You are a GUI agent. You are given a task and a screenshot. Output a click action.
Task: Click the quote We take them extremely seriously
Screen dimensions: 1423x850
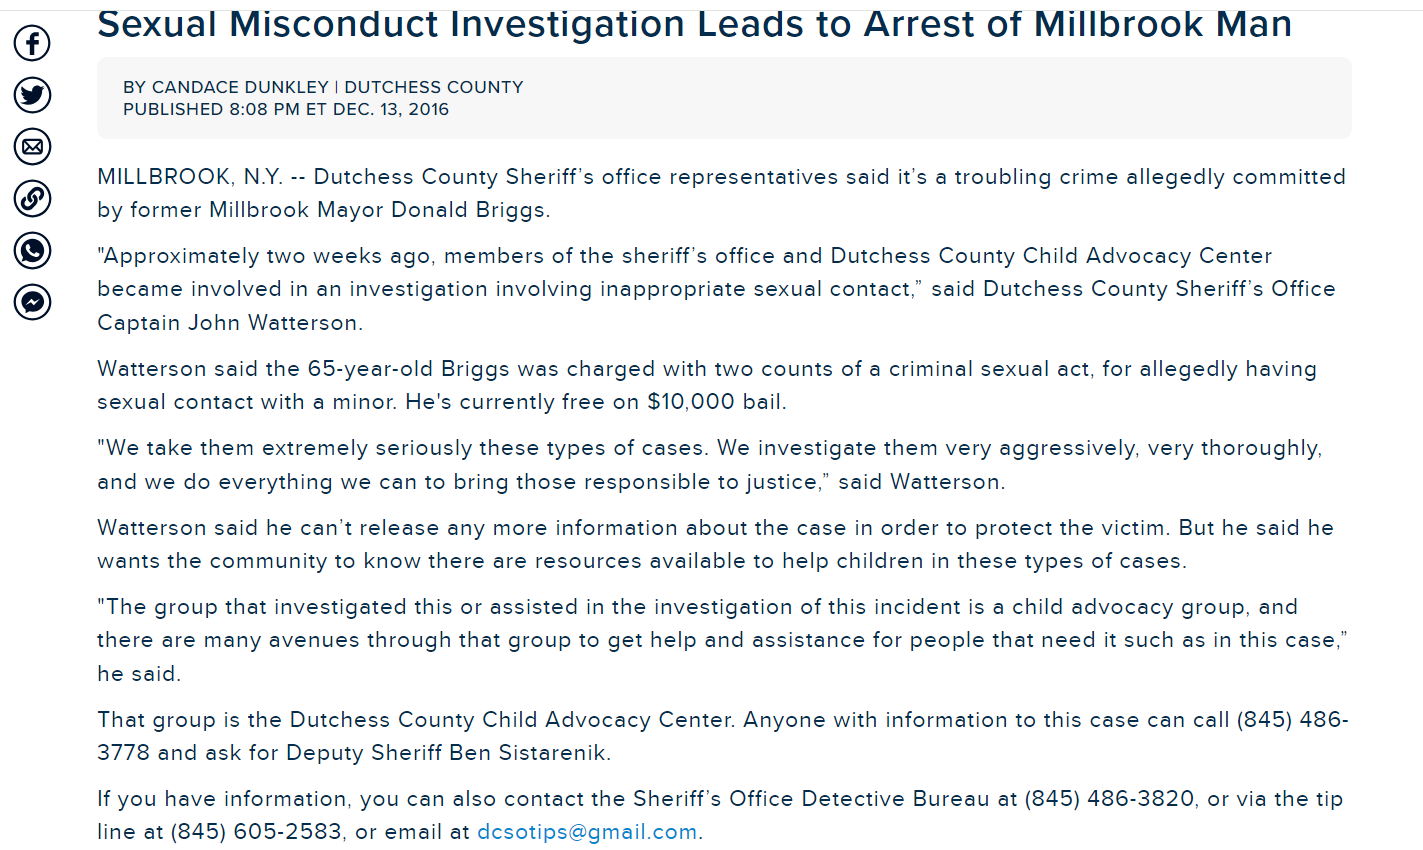[x=710, y=465]
